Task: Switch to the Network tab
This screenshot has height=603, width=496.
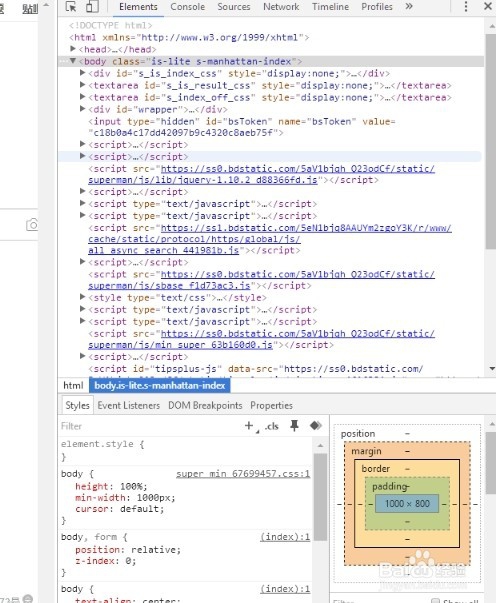Action: pyautogui.click(x=281, y=7)
